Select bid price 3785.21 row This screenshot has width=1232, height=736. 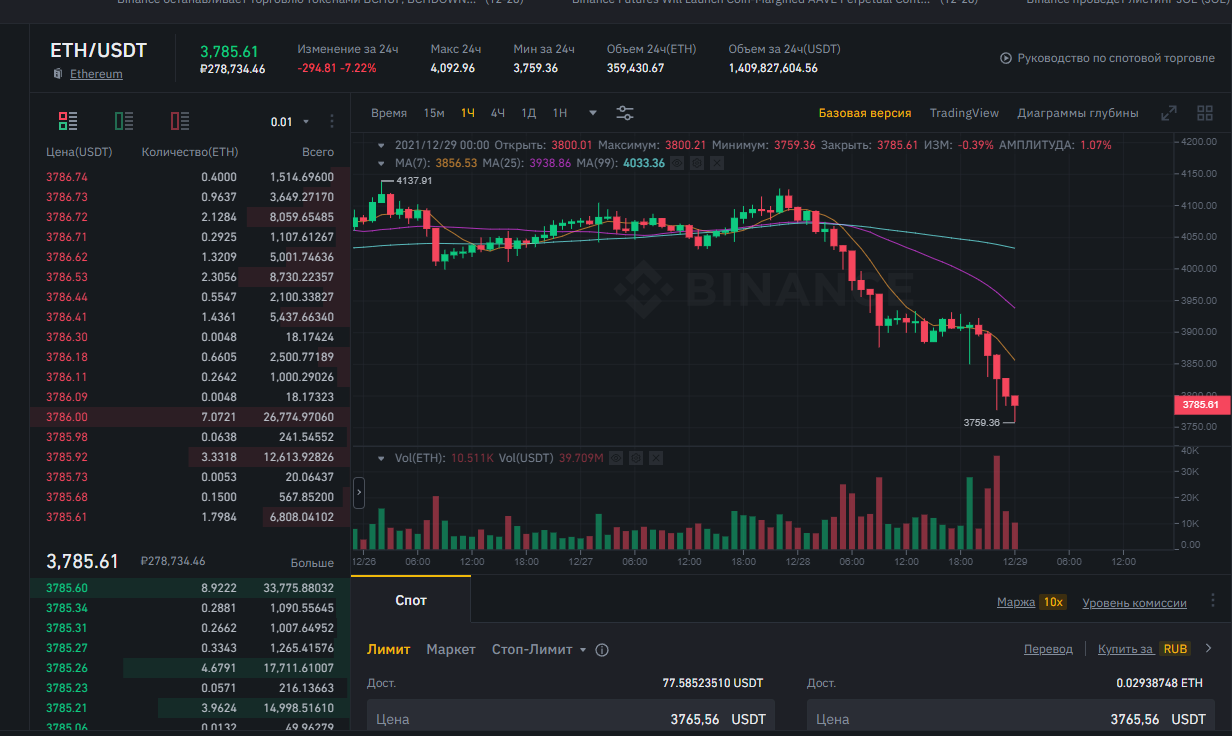190,708
